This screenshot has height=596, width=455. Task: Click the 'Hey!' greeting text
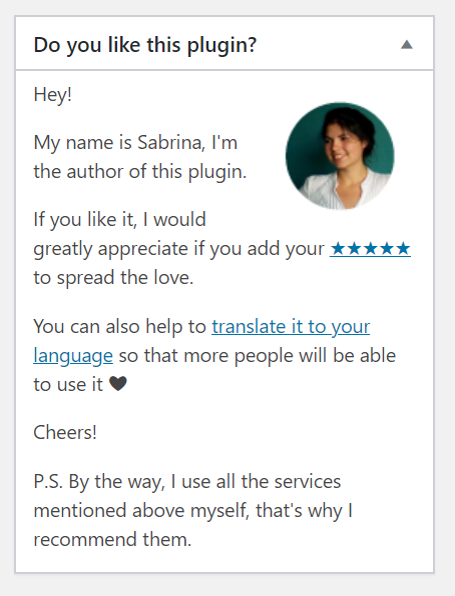pos(52,94)
